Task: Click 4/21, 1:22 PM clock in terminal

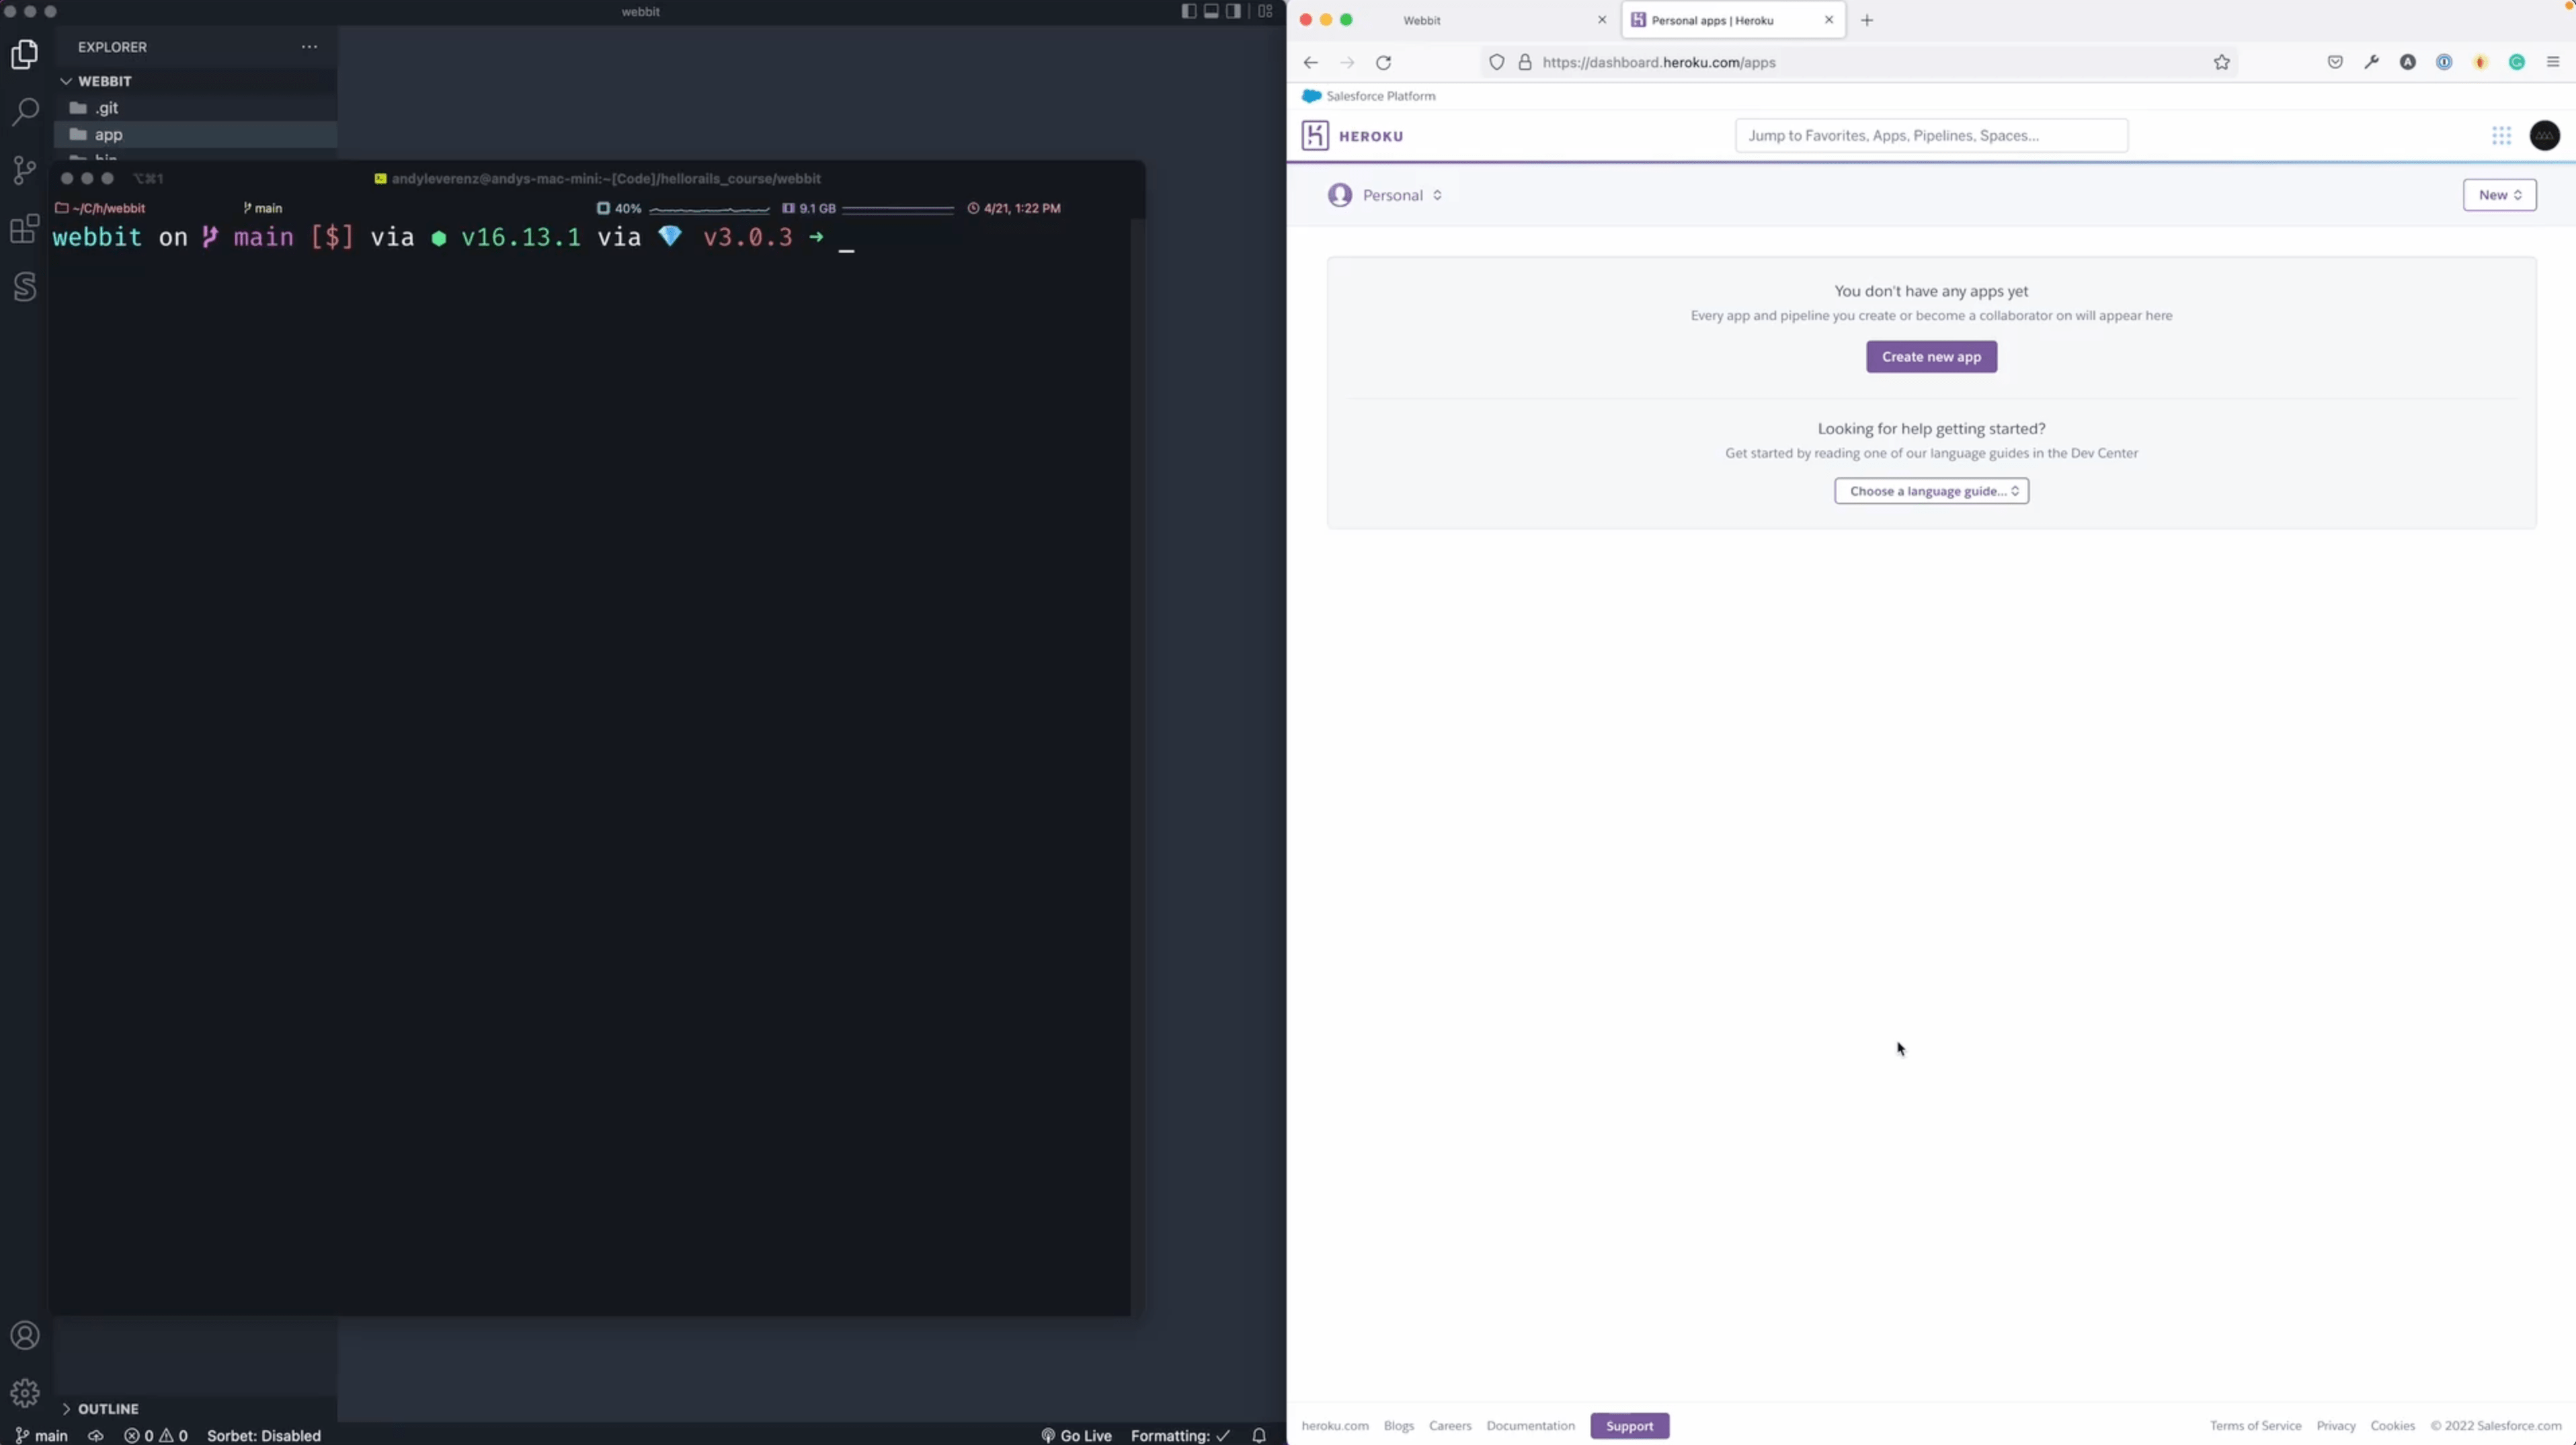Action: tap(1014, 208)
